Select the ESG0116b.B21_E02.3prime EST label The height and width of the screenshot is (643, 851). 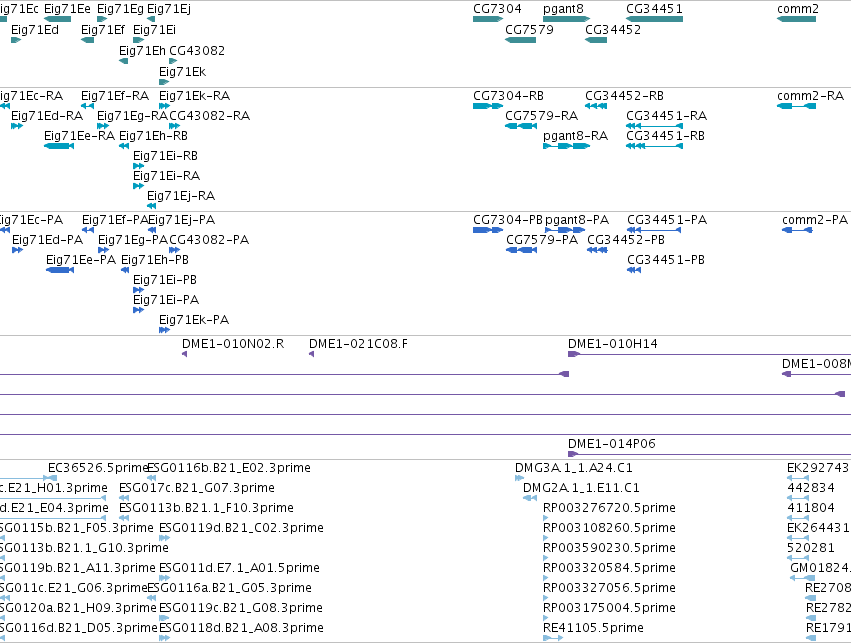point(229,468)
